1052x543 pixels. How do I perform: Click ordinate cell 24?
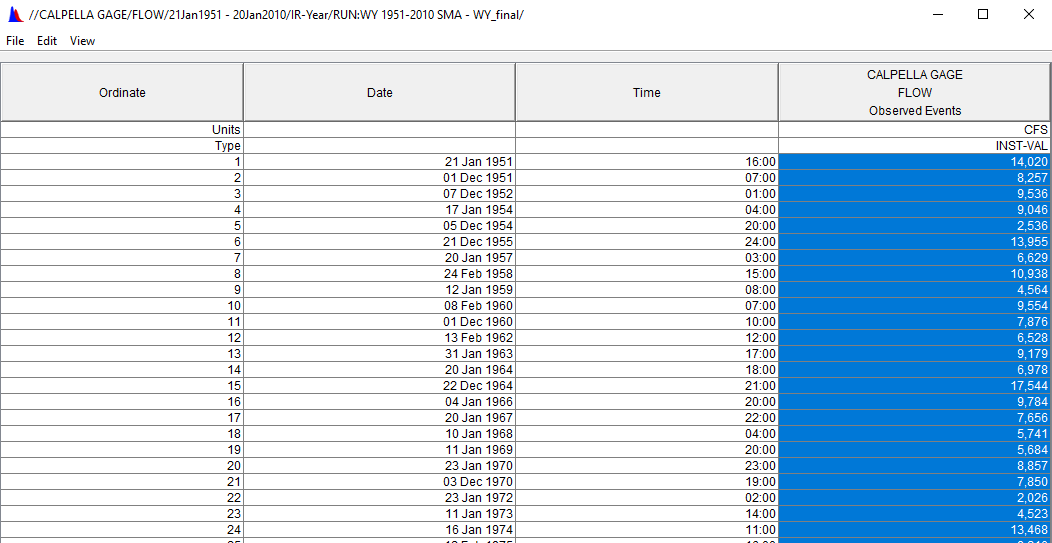121,529
